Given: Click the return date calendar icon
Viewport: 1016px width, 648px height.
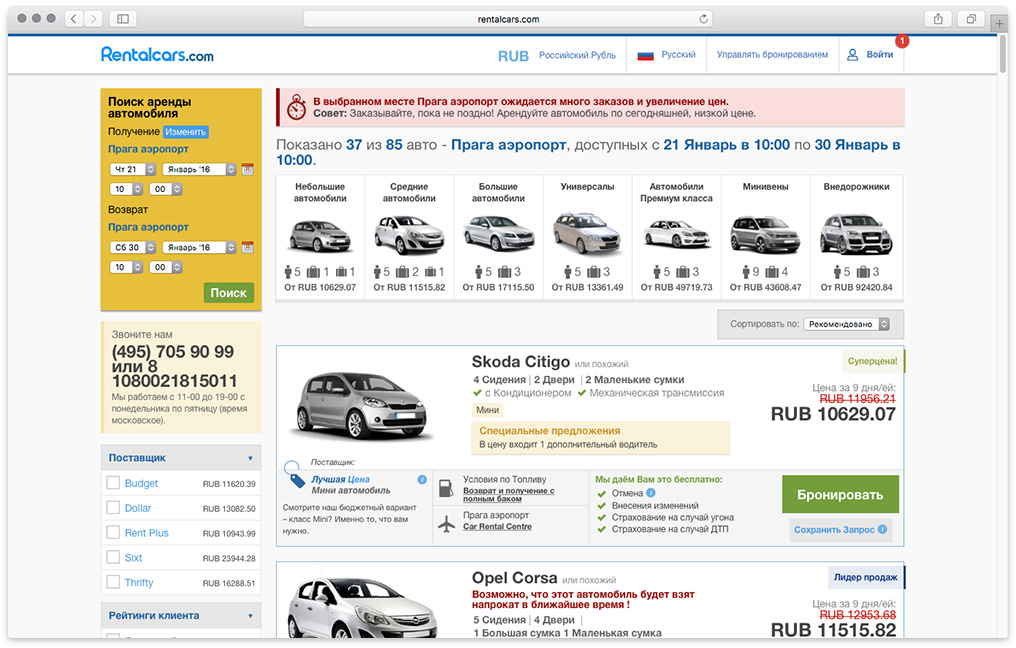Looking at the screenshot, I should [x=247, y=247].
